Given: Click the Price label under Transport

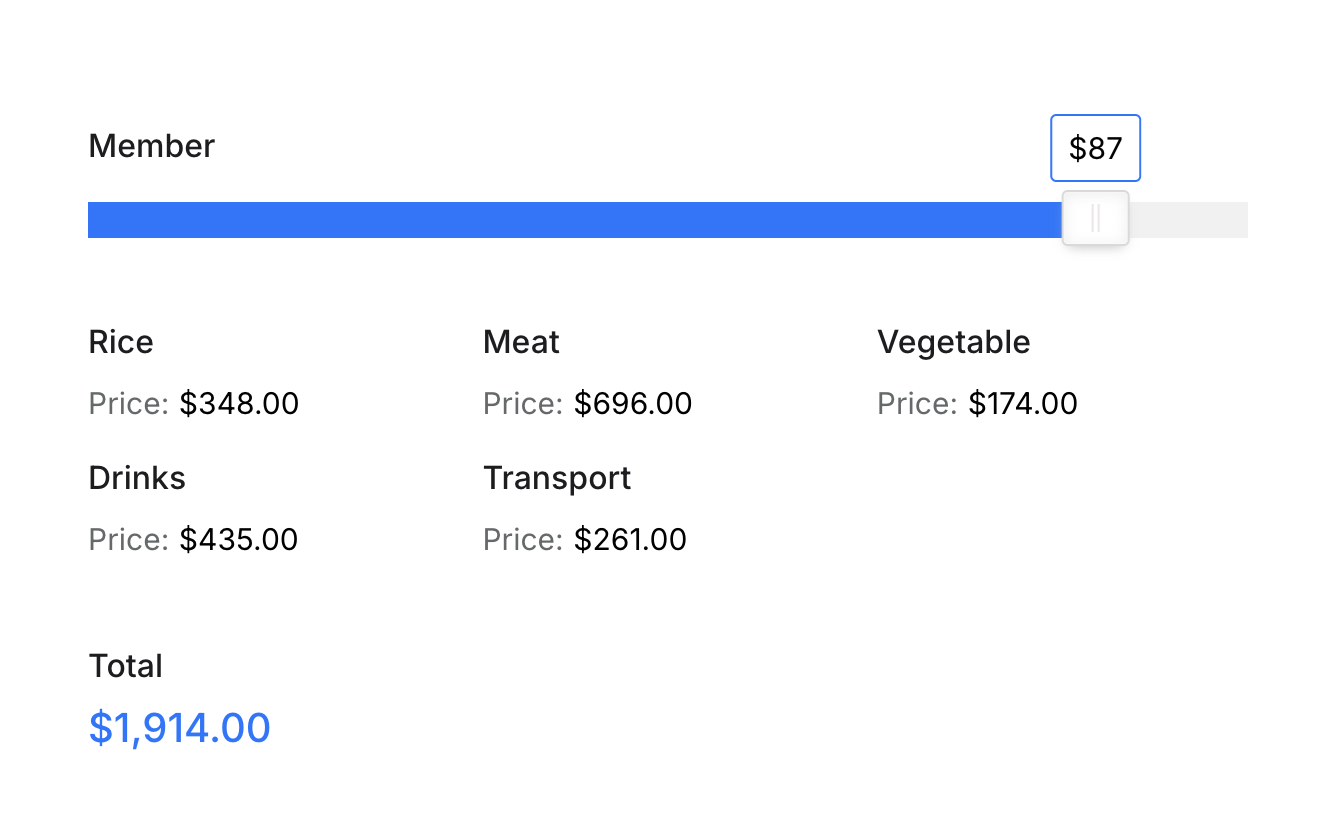Looking at the screenshot, I should click(x=523, y=540).
